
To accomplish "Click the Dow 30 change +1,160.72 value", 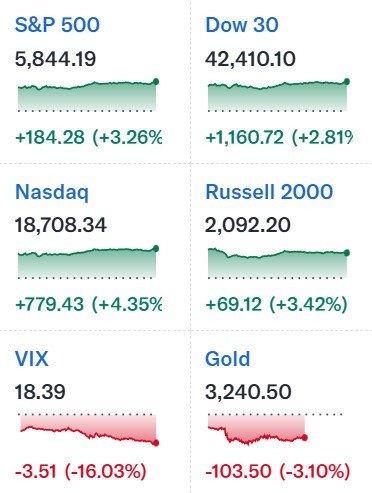I will point(245,137).
